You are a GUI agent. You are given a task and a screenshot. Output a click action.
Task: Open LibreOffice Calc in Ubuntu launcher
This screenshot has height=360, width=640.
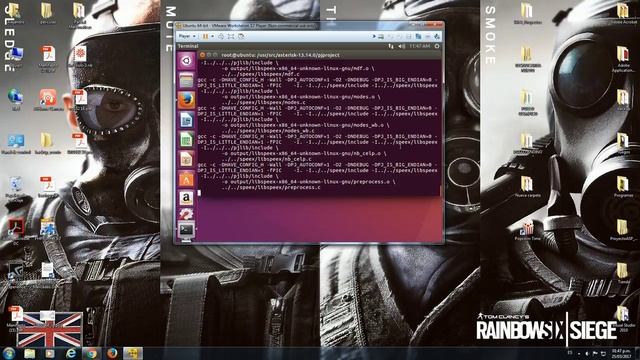[x=186, y=139]
